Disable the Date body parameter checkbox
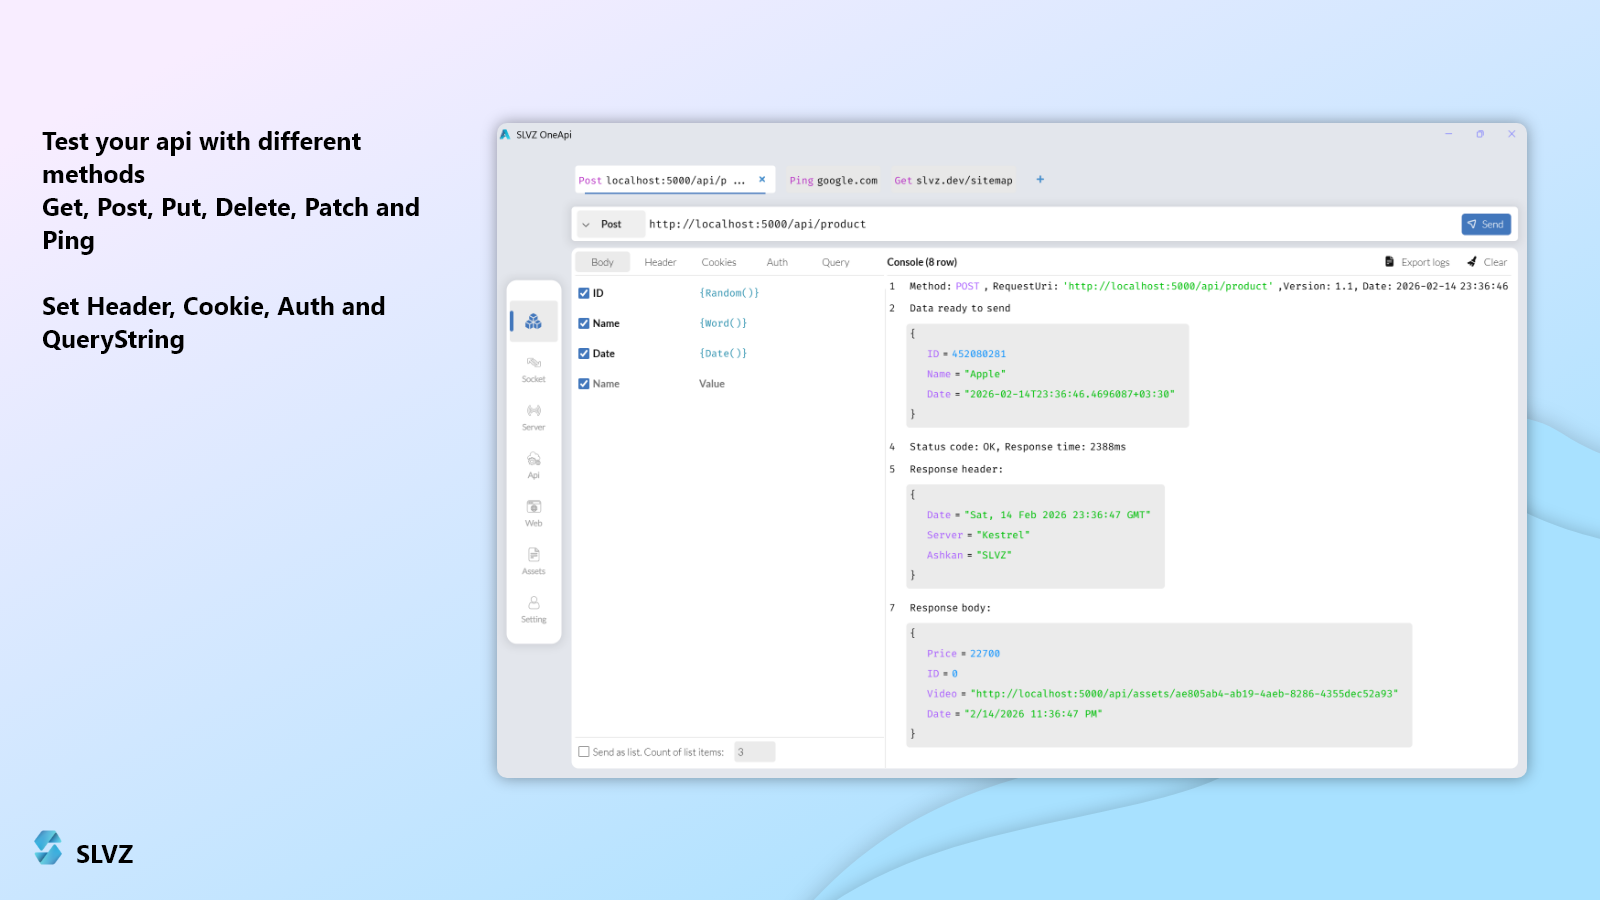Image resolution: width=1600 pixels, height=900 pixels. click(584, 353)
